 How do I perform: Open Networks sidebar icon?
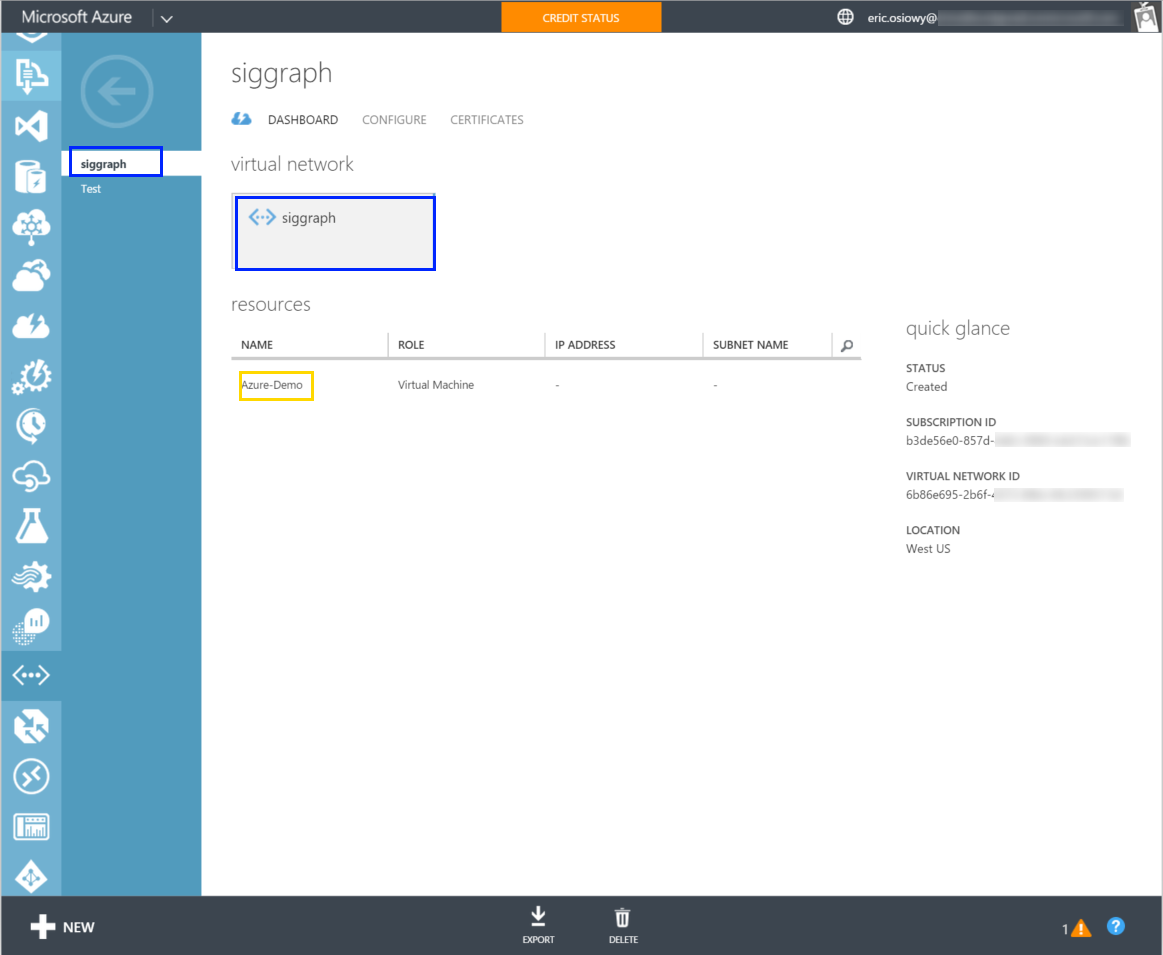click(x=31, y=675)
